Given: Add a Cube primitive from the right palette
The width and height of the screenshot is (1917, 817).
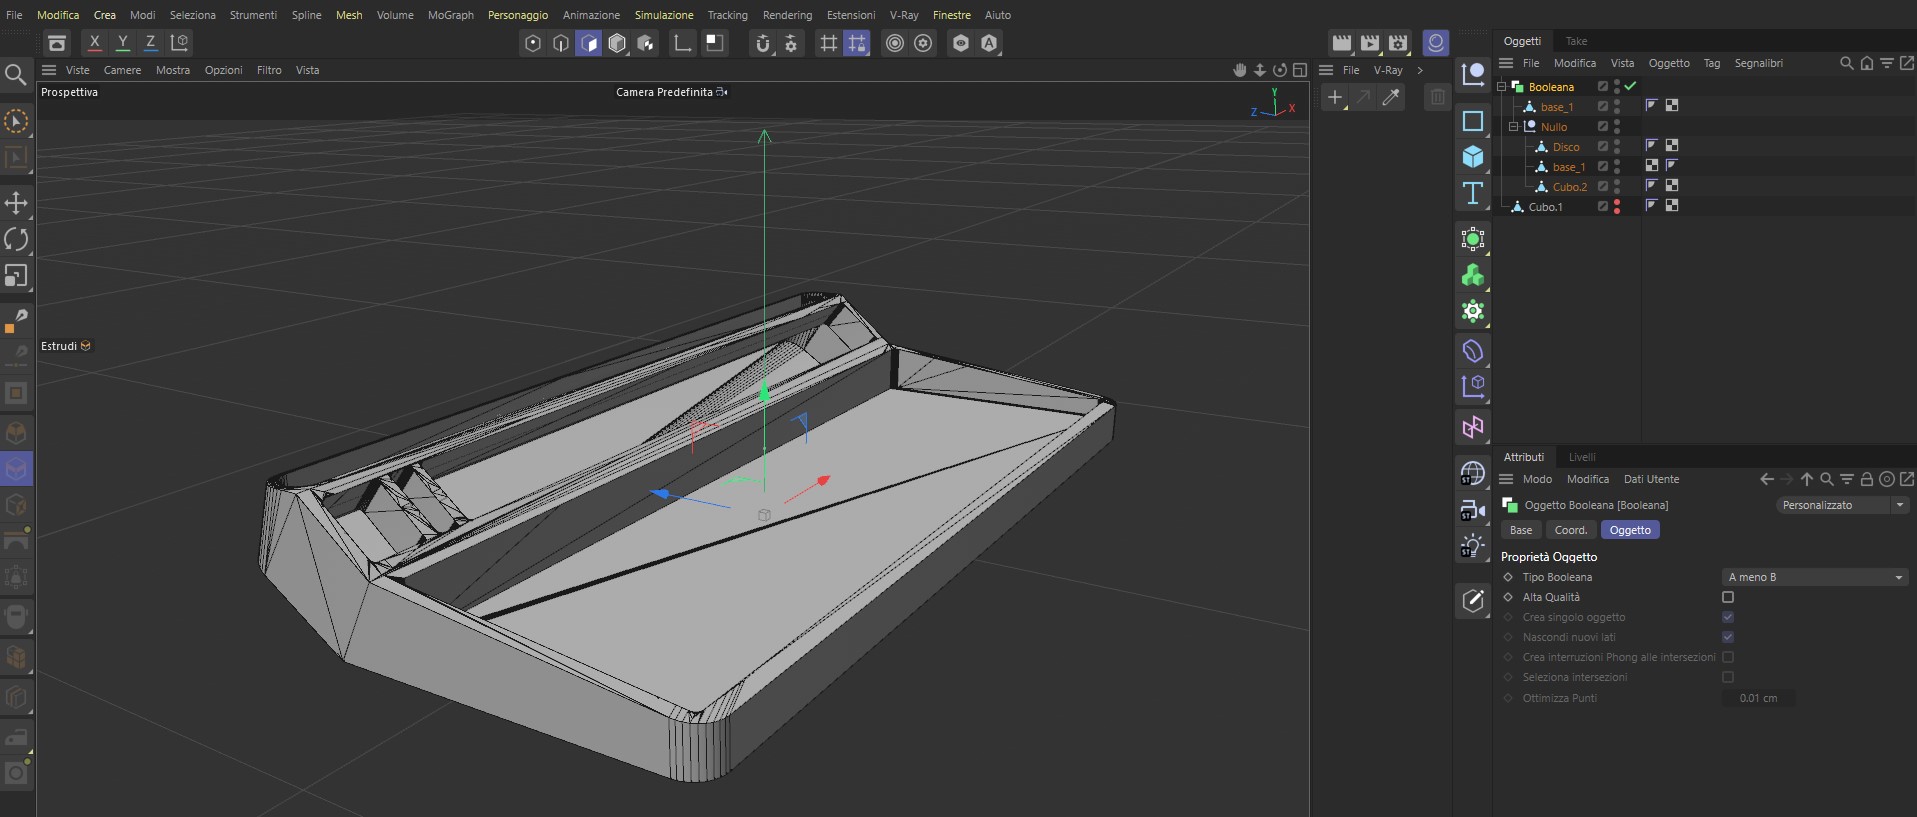Looking at the screenshot, I should coord(1473,157).
